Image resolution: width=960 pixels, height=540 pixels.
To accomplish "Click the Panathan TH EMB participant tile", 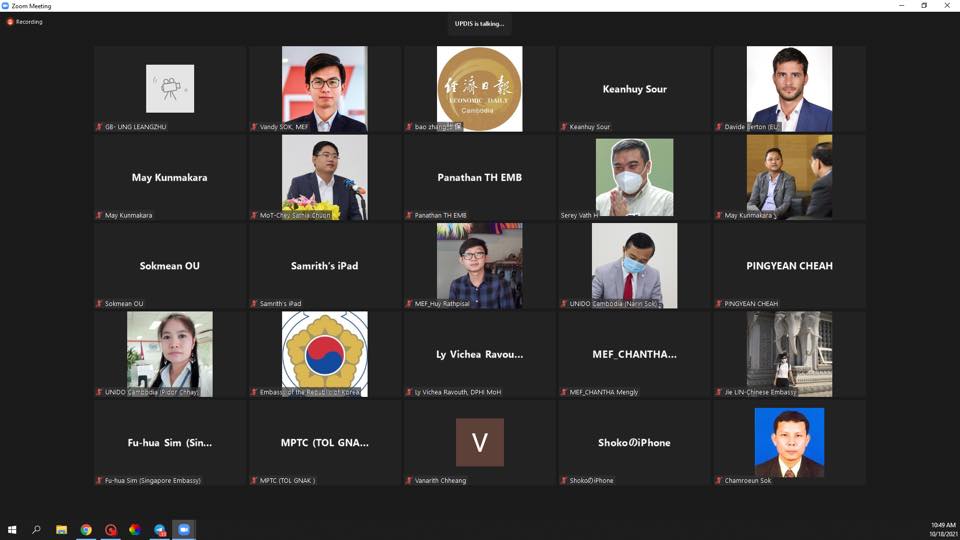I will (479, 178).
